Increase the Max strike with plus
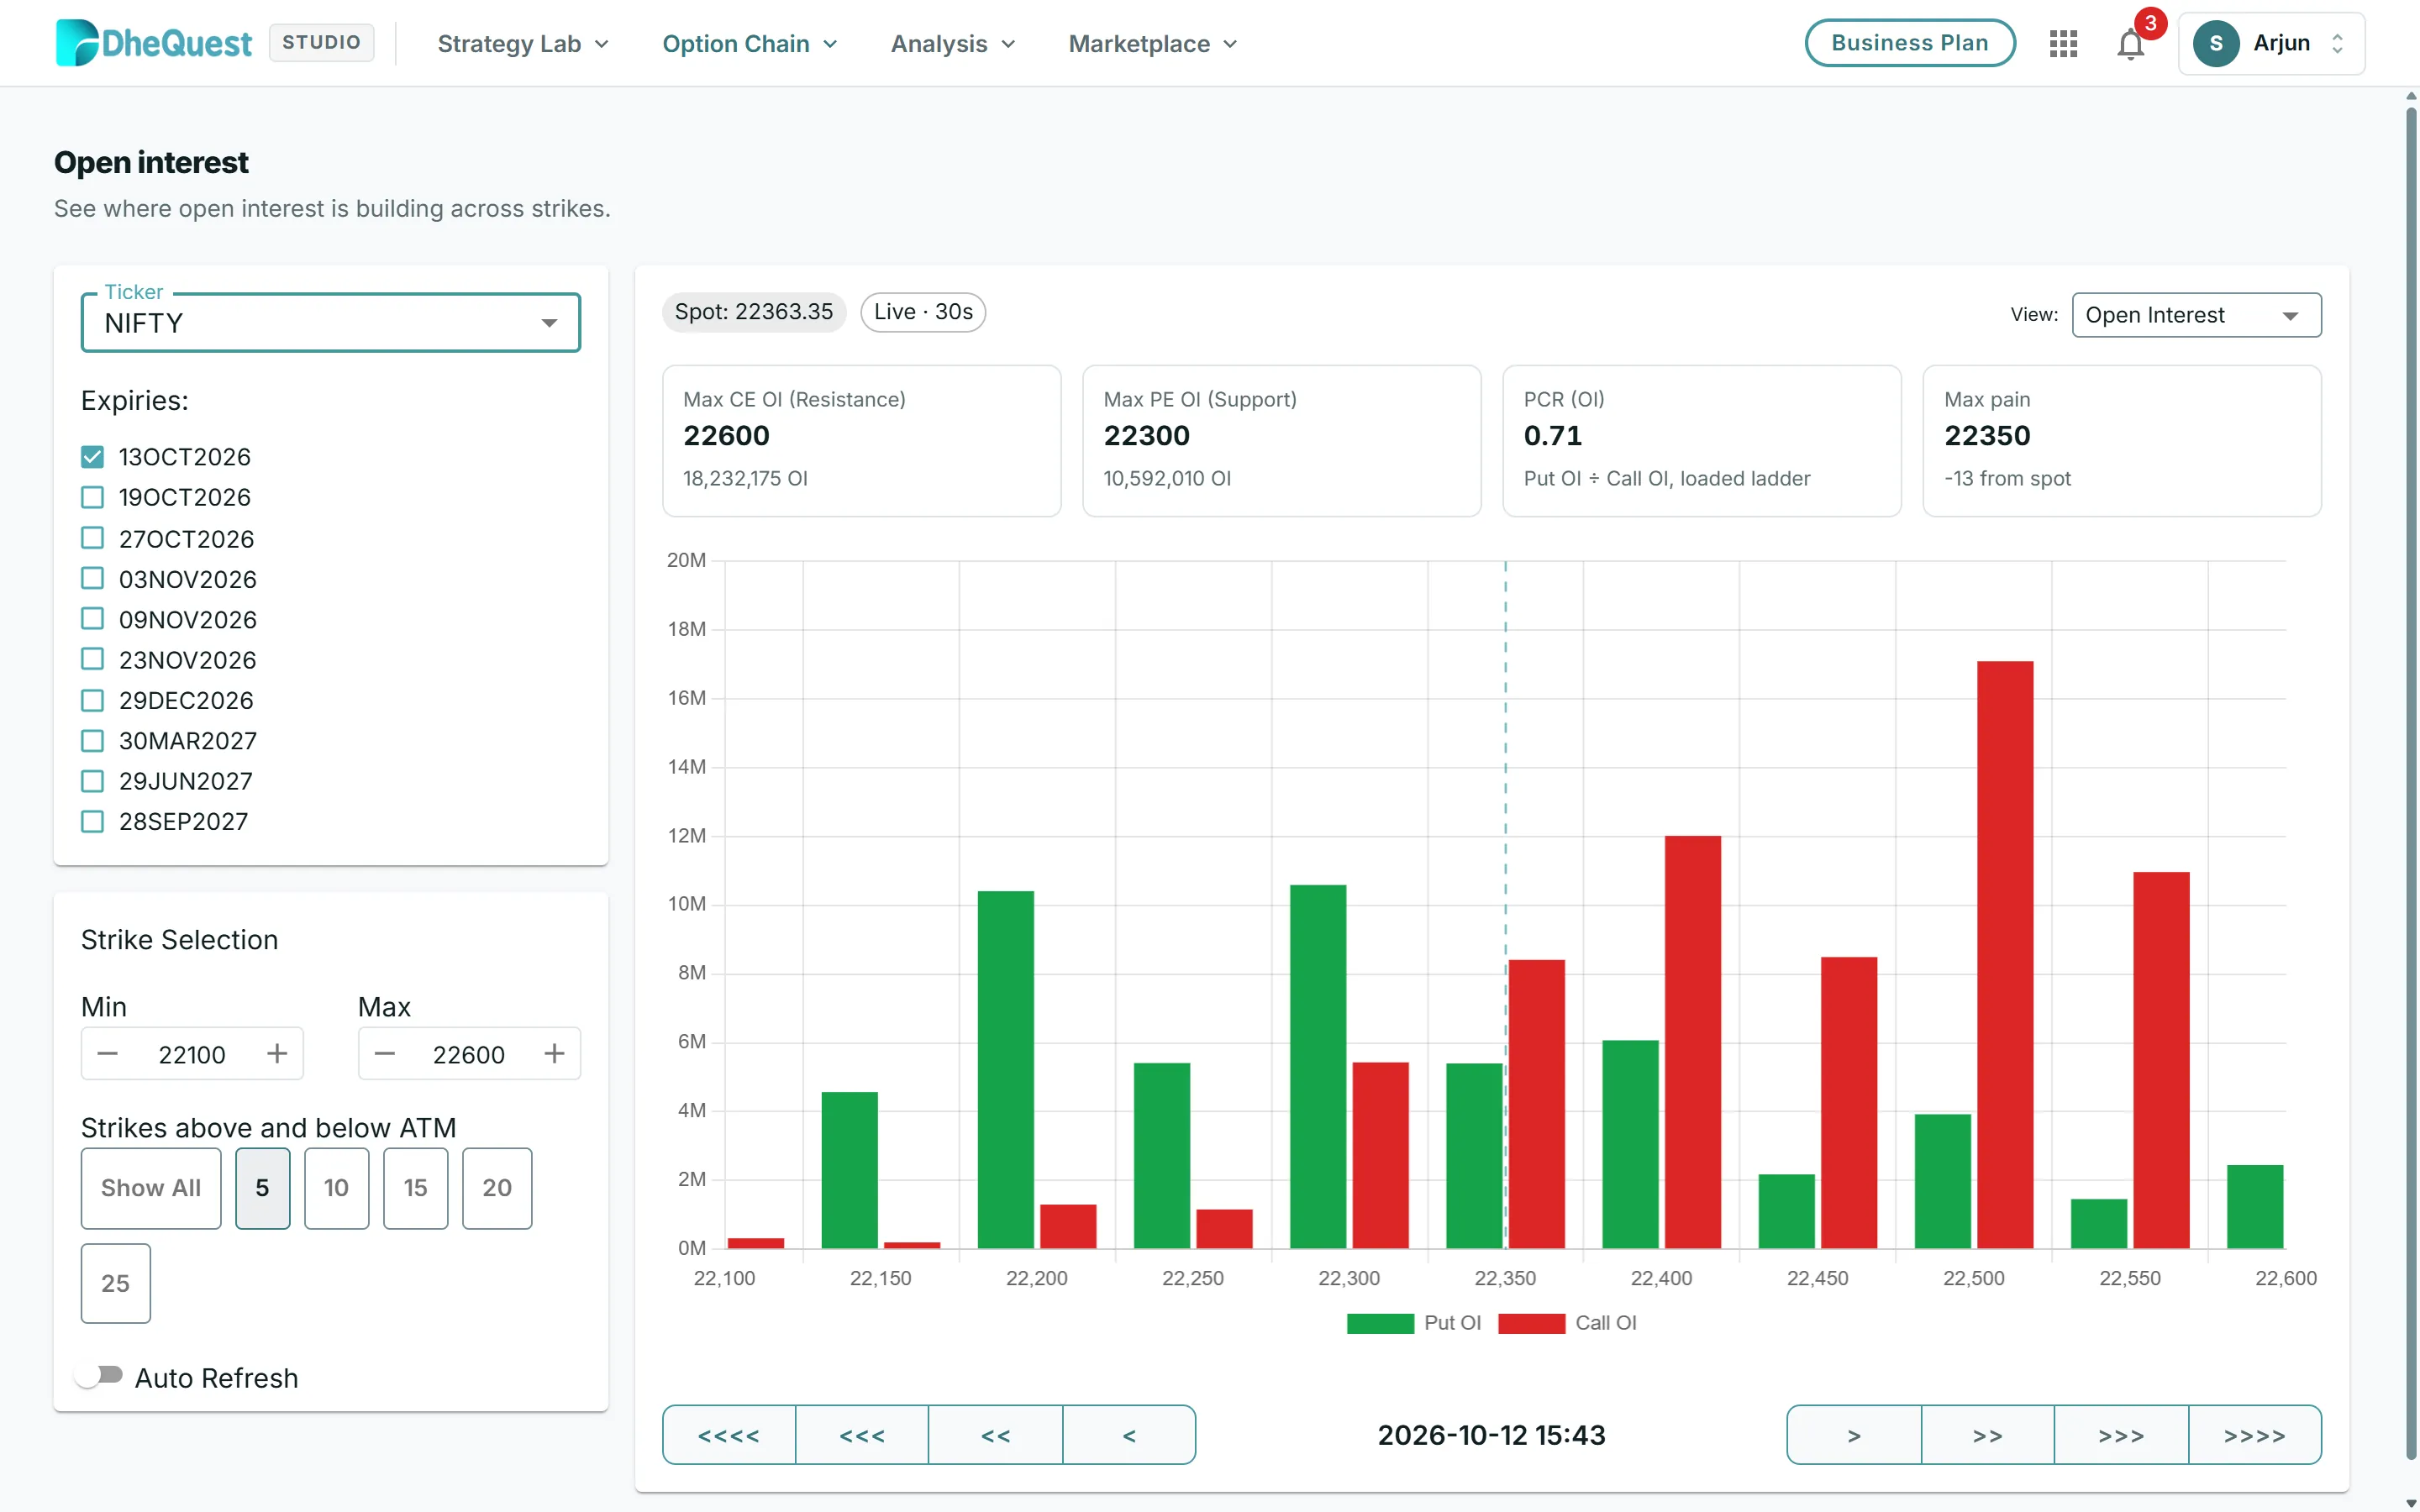 coord(554,1054)
